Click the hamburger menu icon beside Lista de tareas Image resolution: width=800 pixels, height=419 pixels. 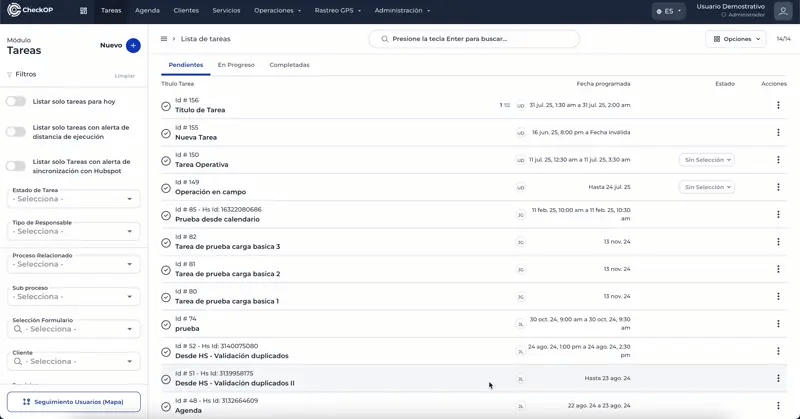point(164,39)
